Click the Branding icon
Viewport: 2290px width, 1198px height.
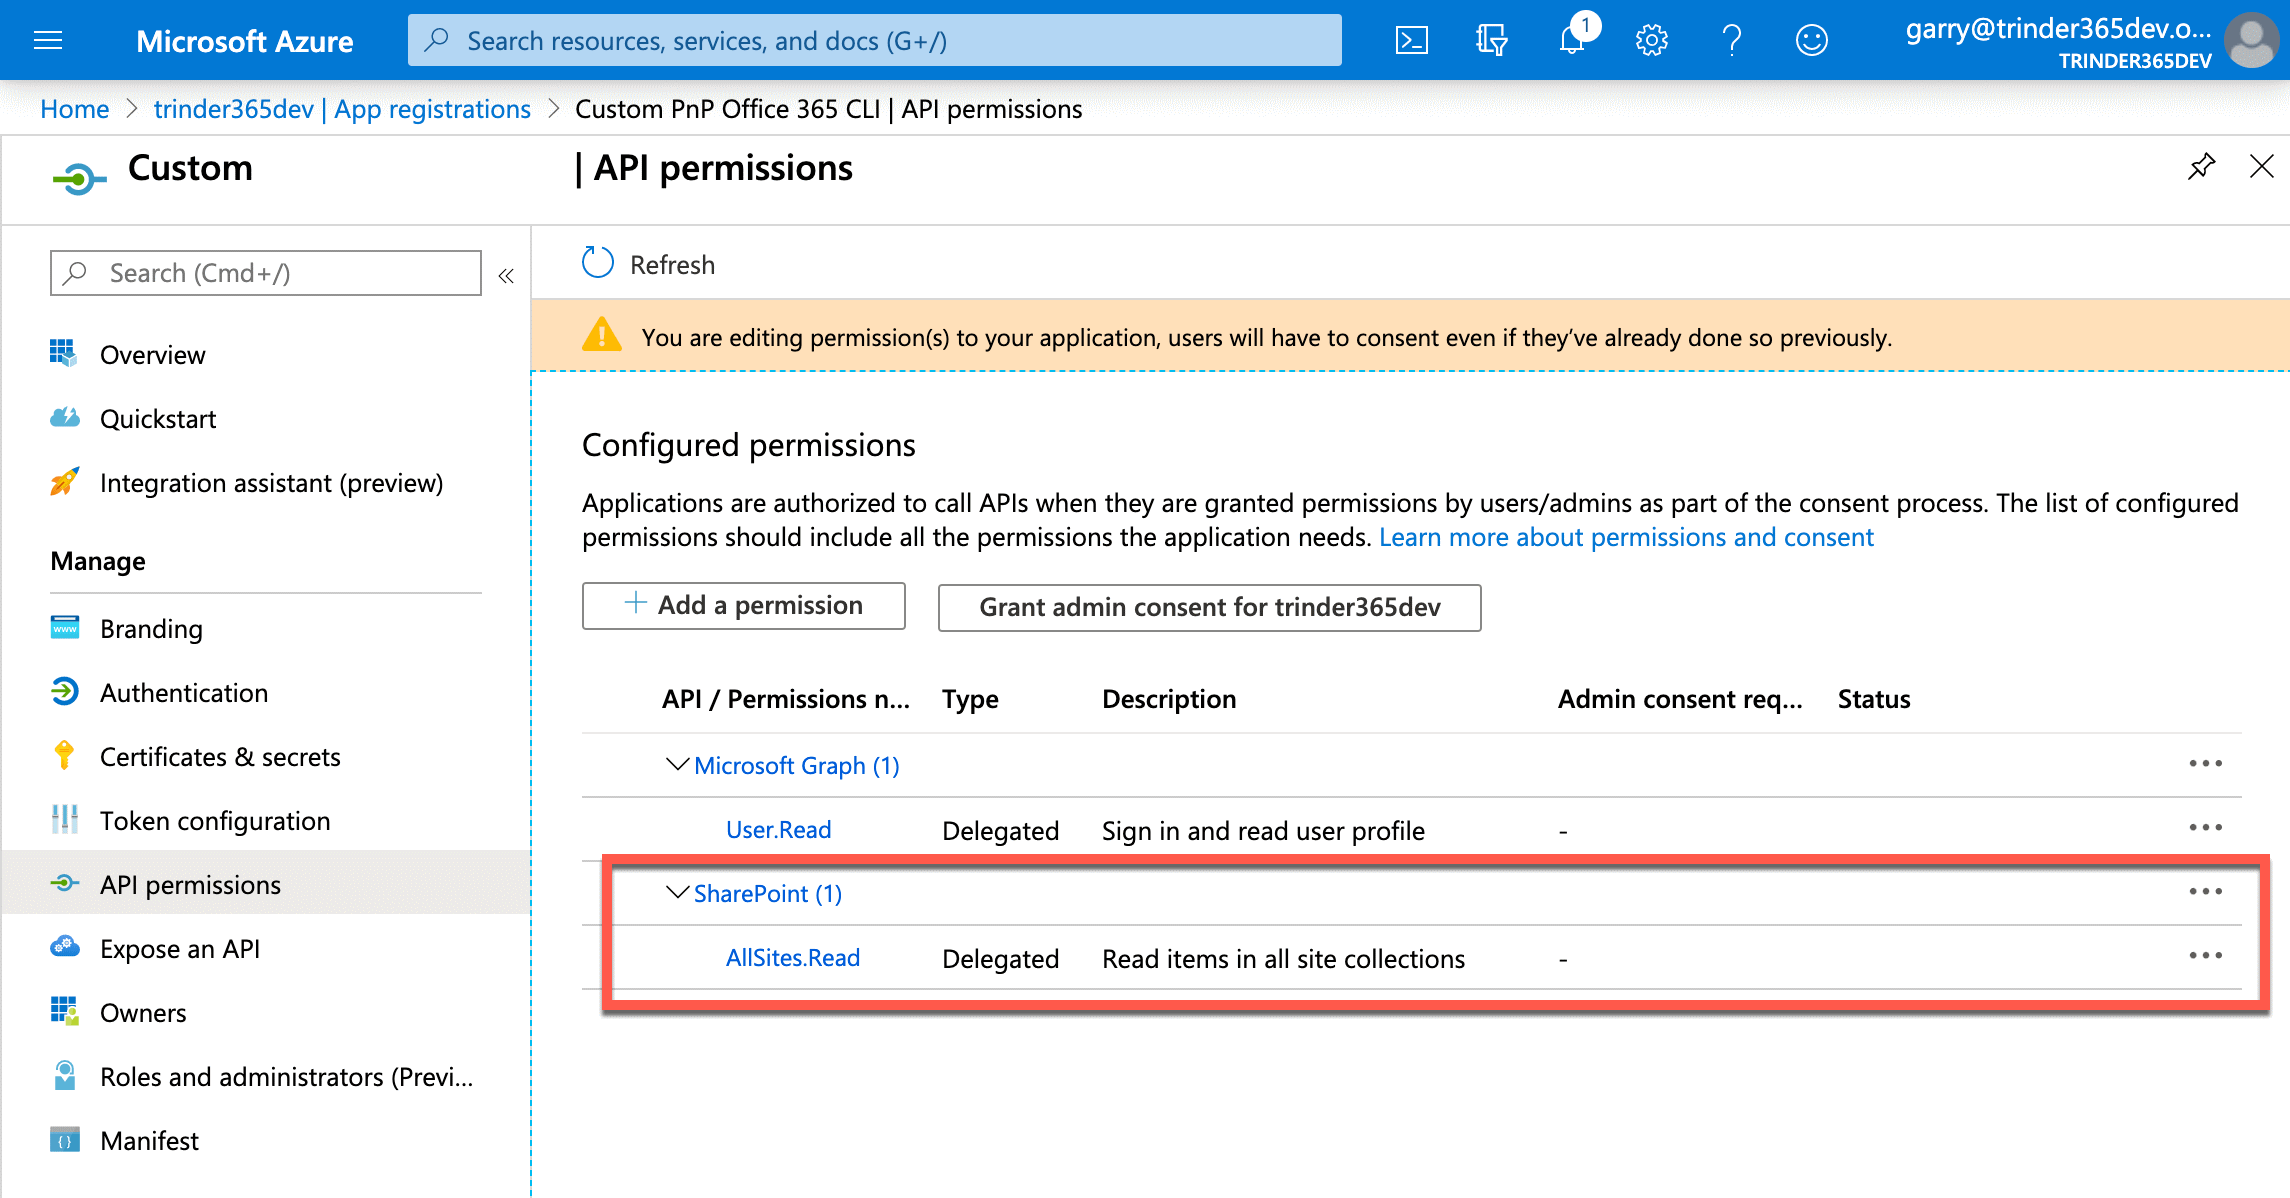(x=64, y=627)
